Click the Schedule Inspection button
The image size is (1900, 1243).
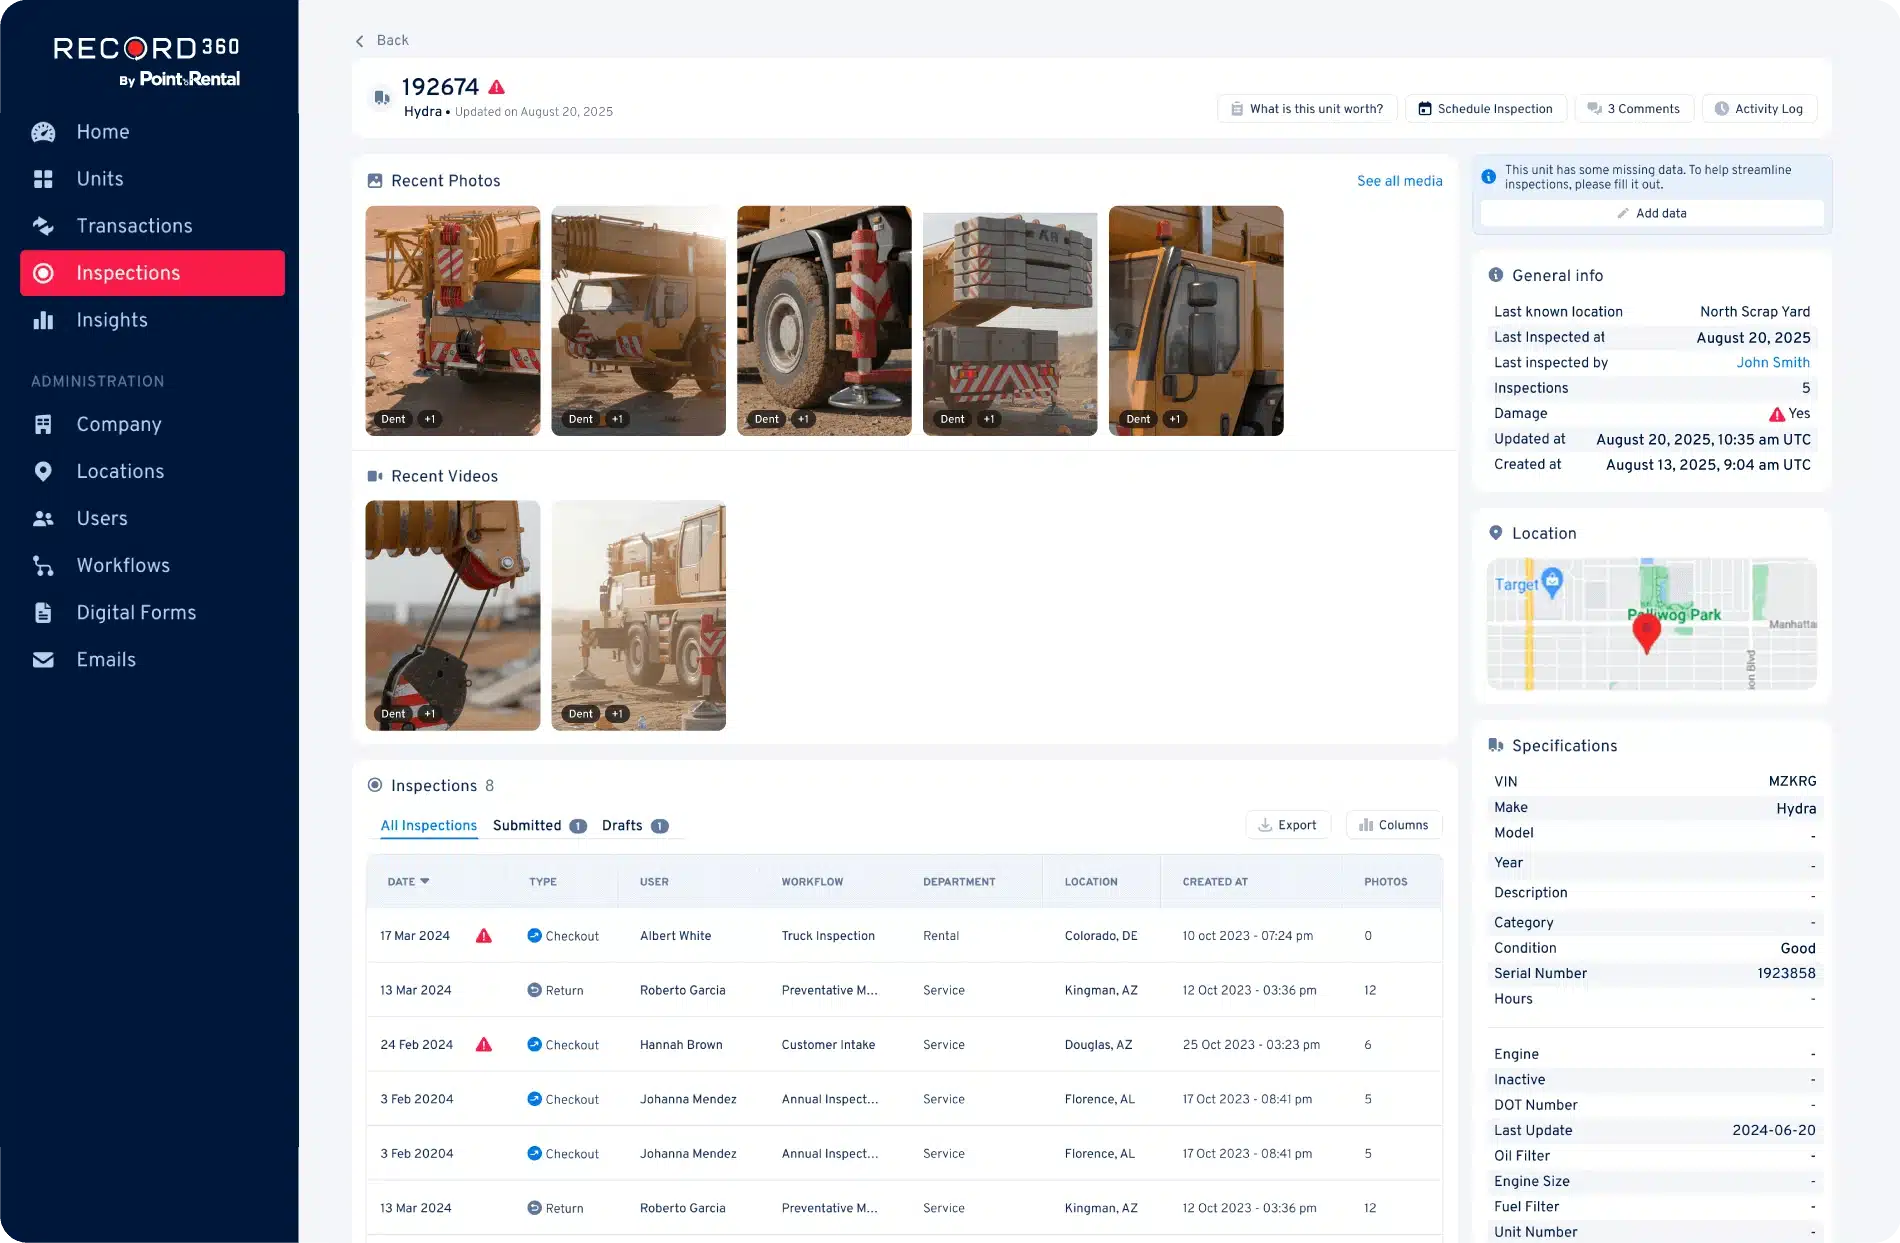pos(1485,109)
